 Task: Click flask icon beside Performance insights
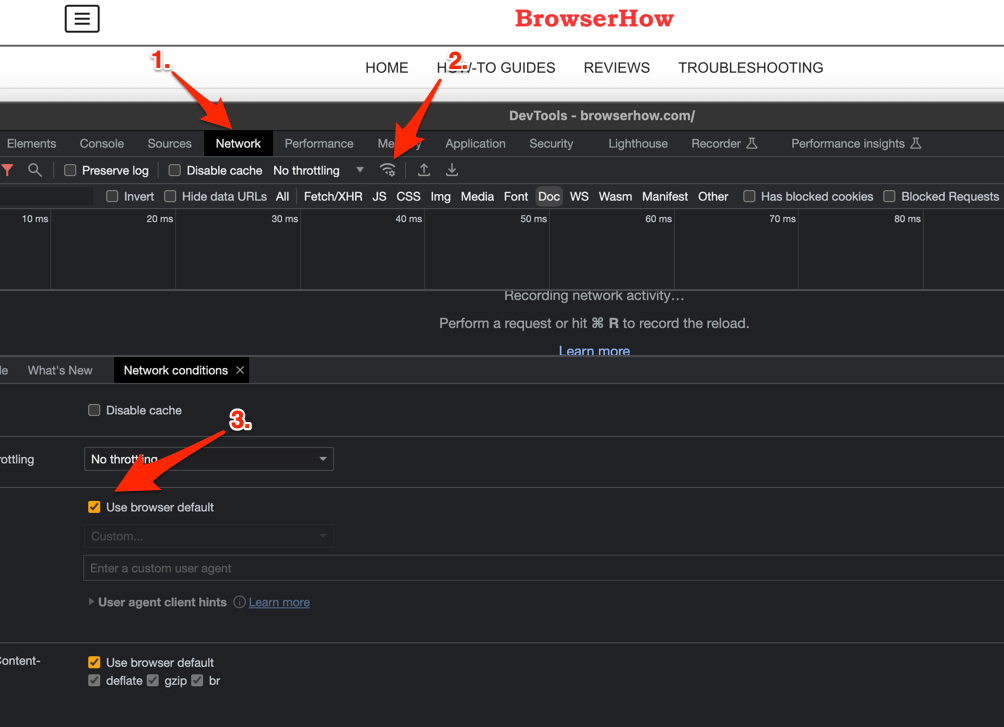[916, 143]
